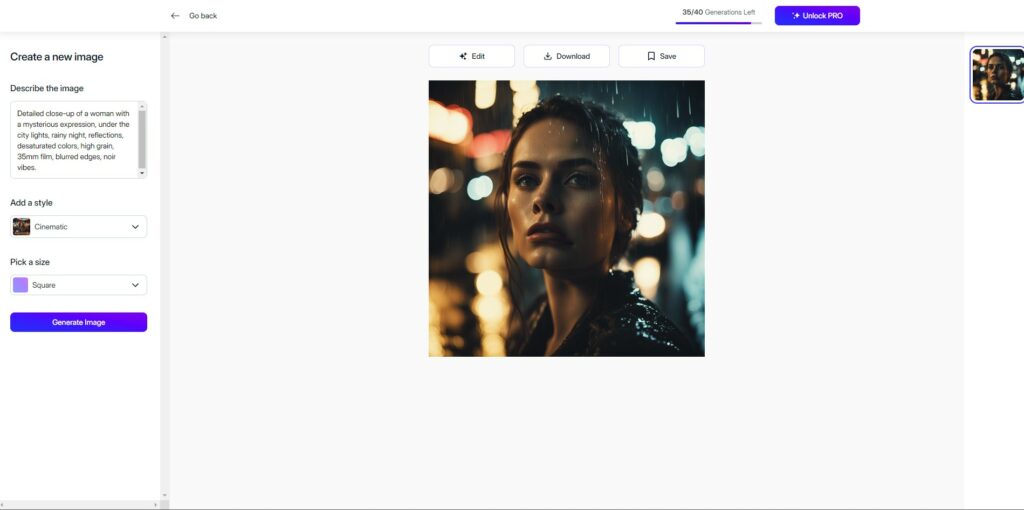Click the Cinematic style preview icon
1024x510 pixels.
click(21, 227)
